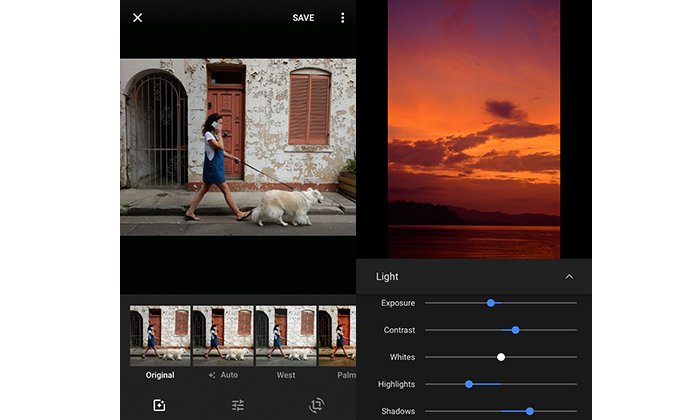Screen dimensions: 700x420
Task: Click the Highlights slider handle
Action: [x=469, y=384]
